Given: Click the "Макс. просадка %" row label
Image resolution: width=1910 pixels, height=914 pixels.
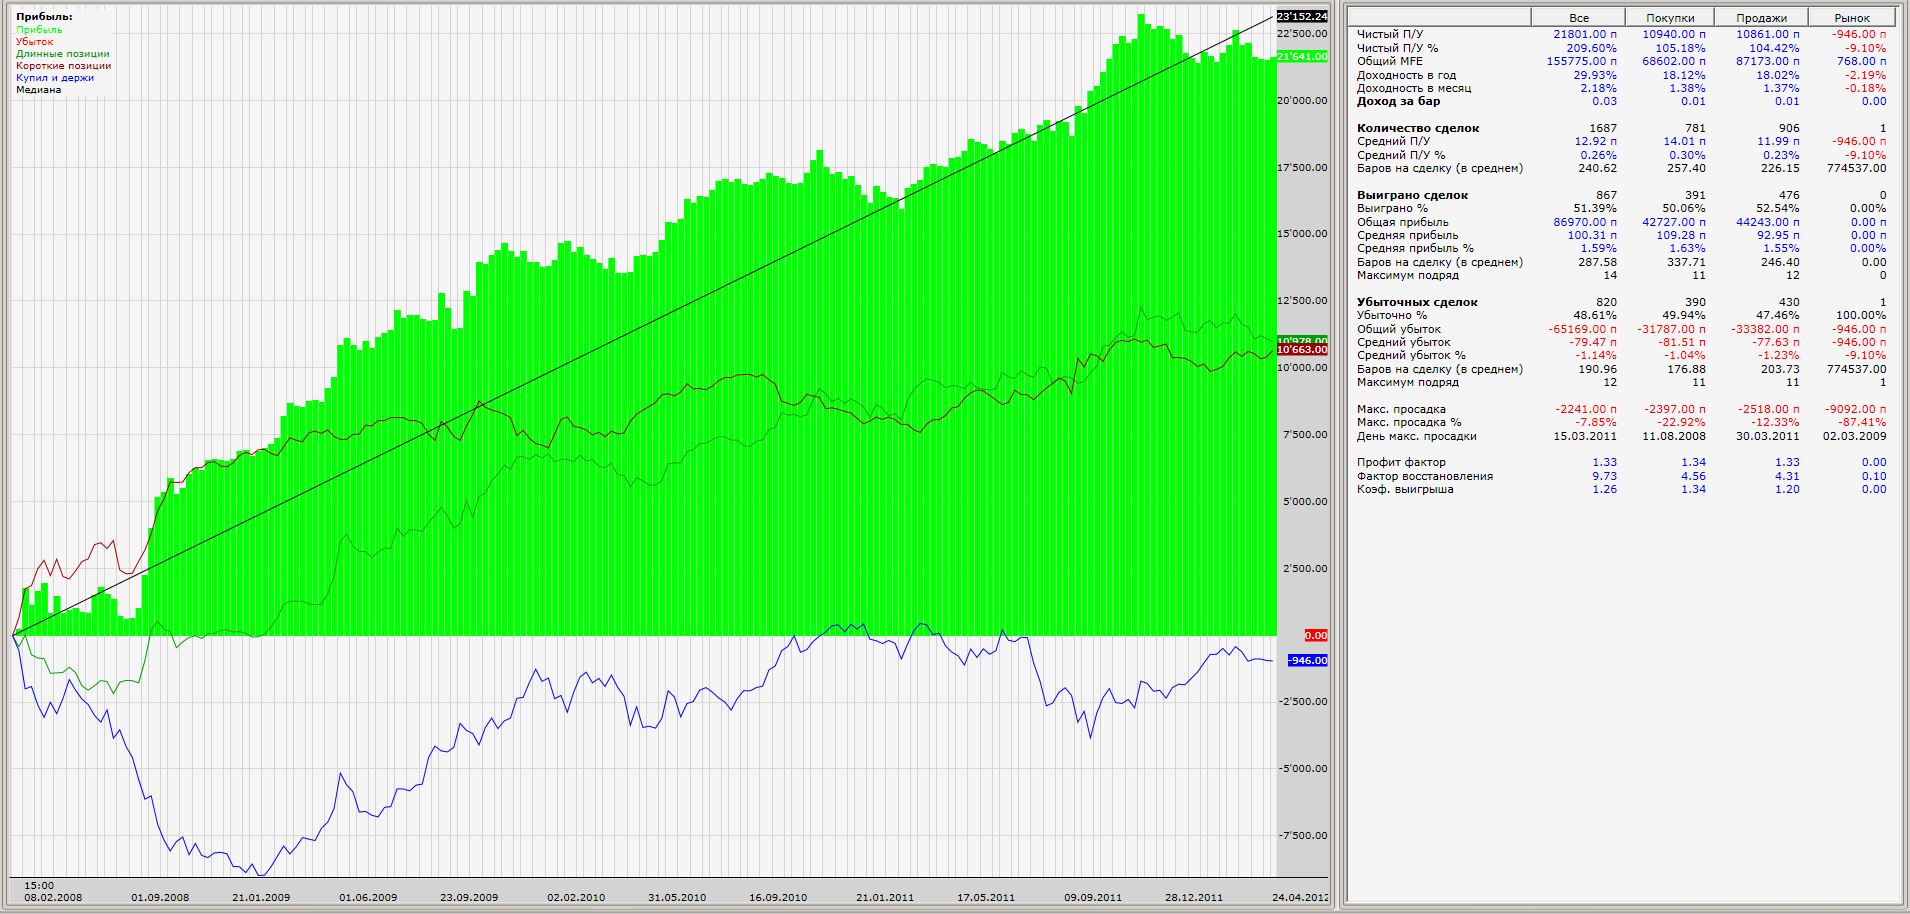Looking at the screenshot, I should pyautogui.click(x=1409, y=423).
